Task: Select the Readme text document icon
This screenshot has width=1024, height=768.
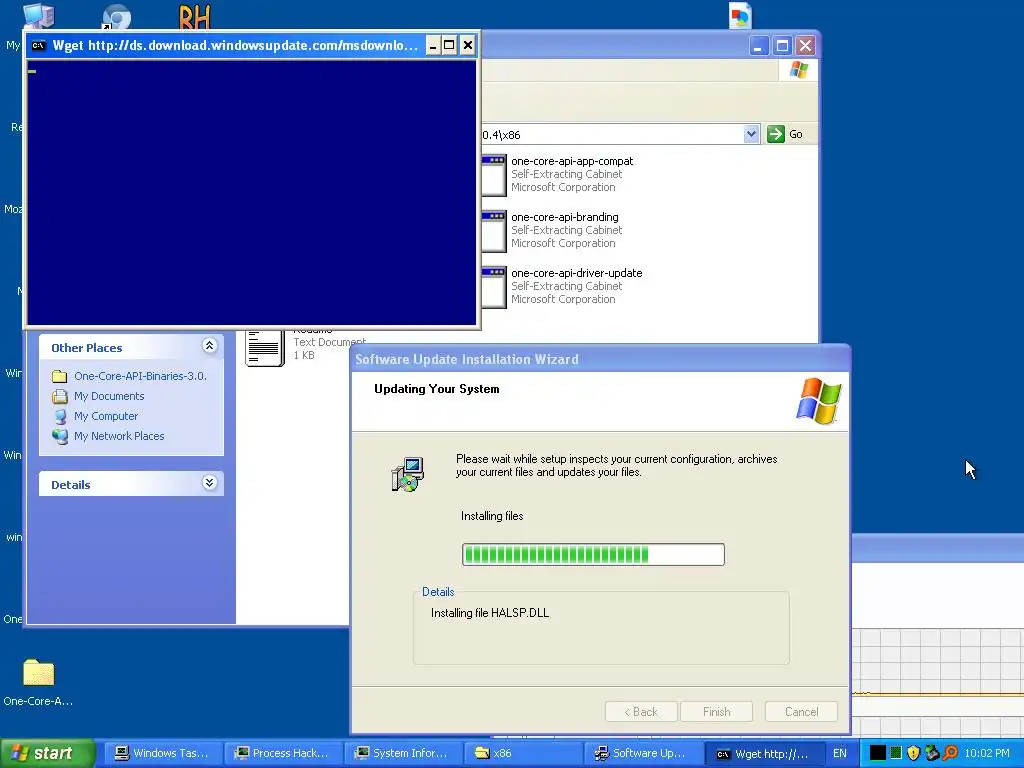Action: click(264, 347)
